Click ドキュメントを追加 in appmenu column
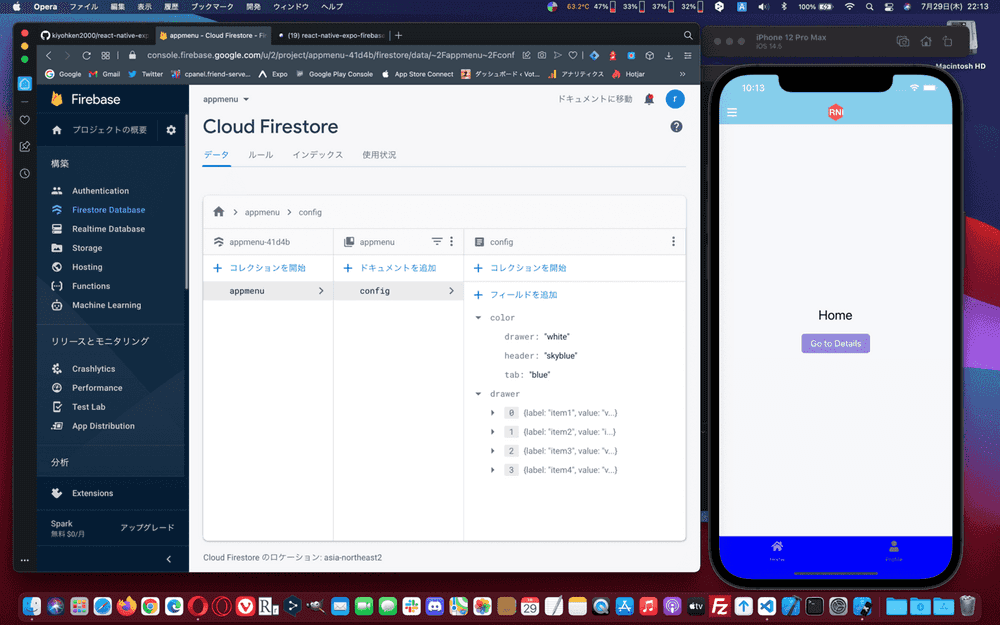This screenshot has width=1000, height=625. point(390,268)
